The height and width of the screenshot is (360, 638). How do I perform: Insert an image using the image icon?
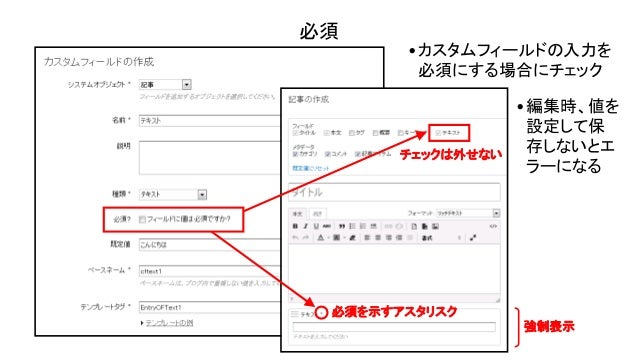click(x=435, y=226)
